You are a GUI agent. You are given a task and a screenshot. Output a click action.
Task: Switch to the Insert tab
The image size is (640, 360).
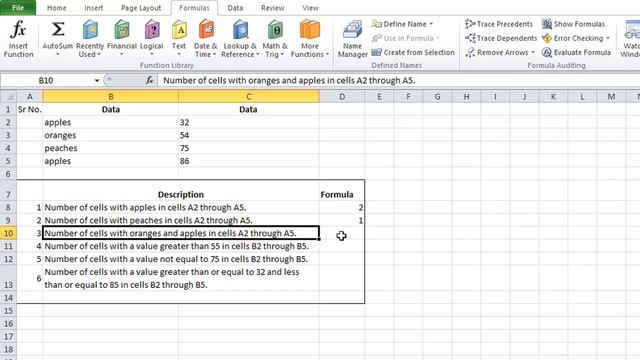tap(93, 8)
